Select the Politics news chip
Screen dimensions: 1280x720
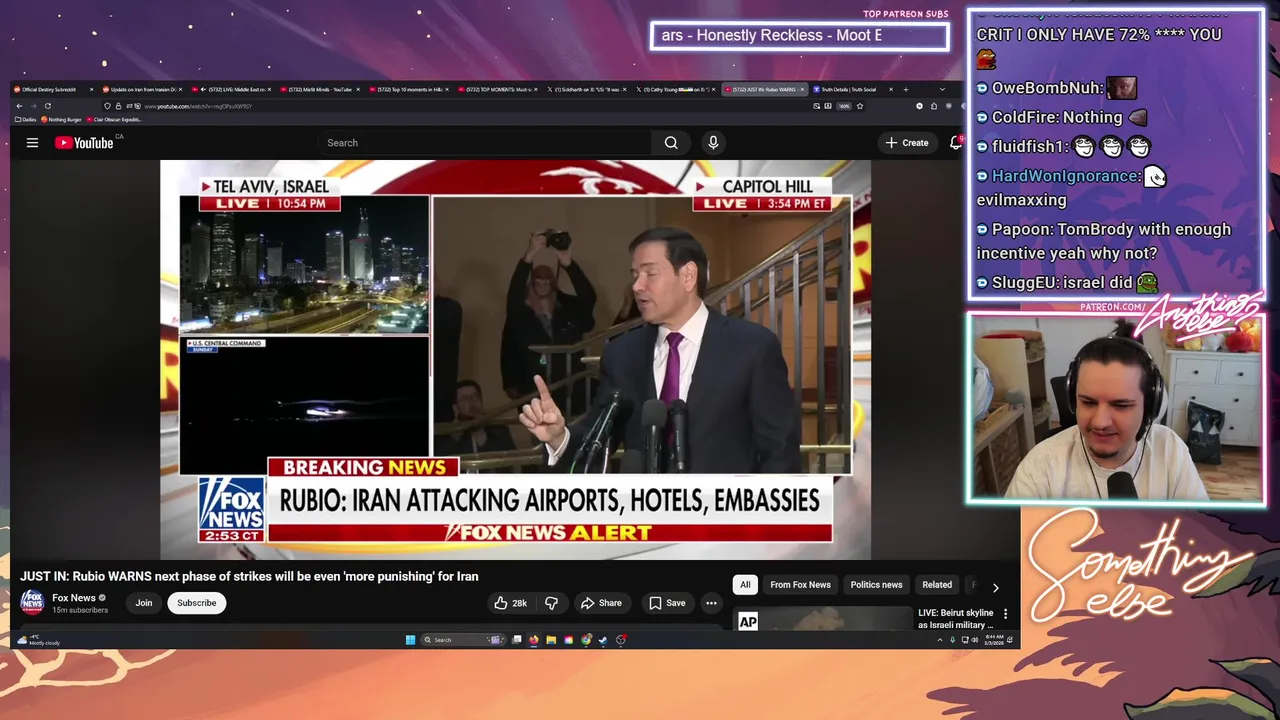click(876, 585)
